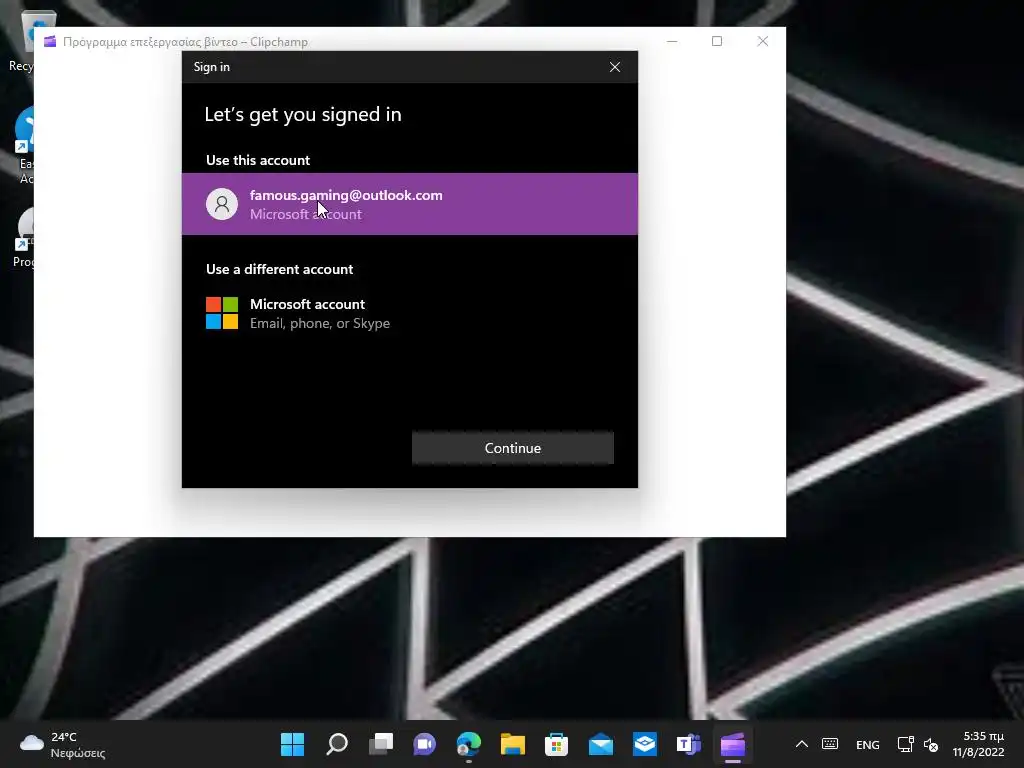1024x768 pixels.
Task: Open Microsoft Store from taskbar
Action: [x=556, y=744]
